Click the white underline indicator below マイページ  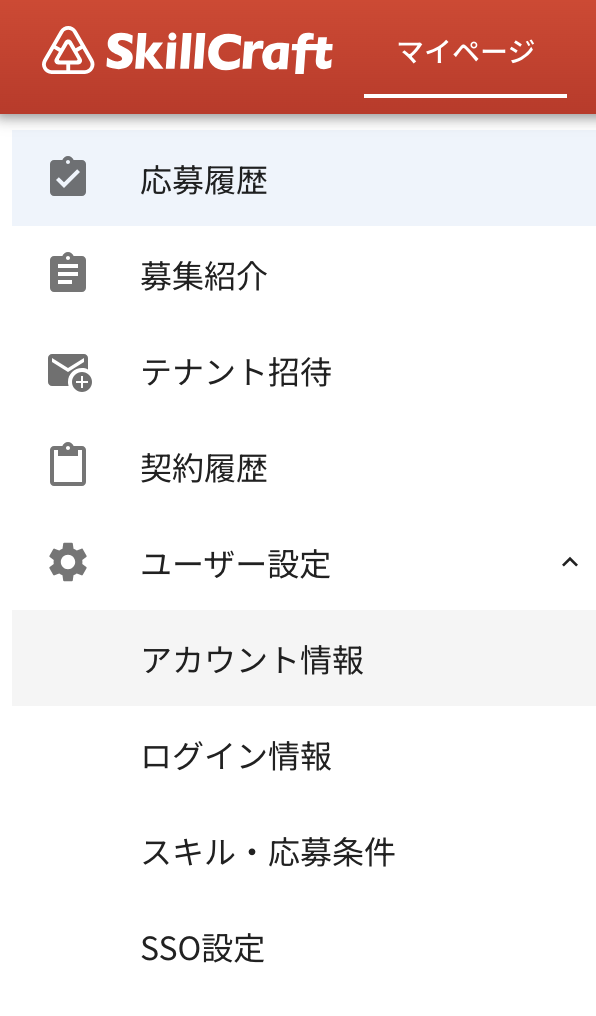pyautogui.click(x=466, y=96)
